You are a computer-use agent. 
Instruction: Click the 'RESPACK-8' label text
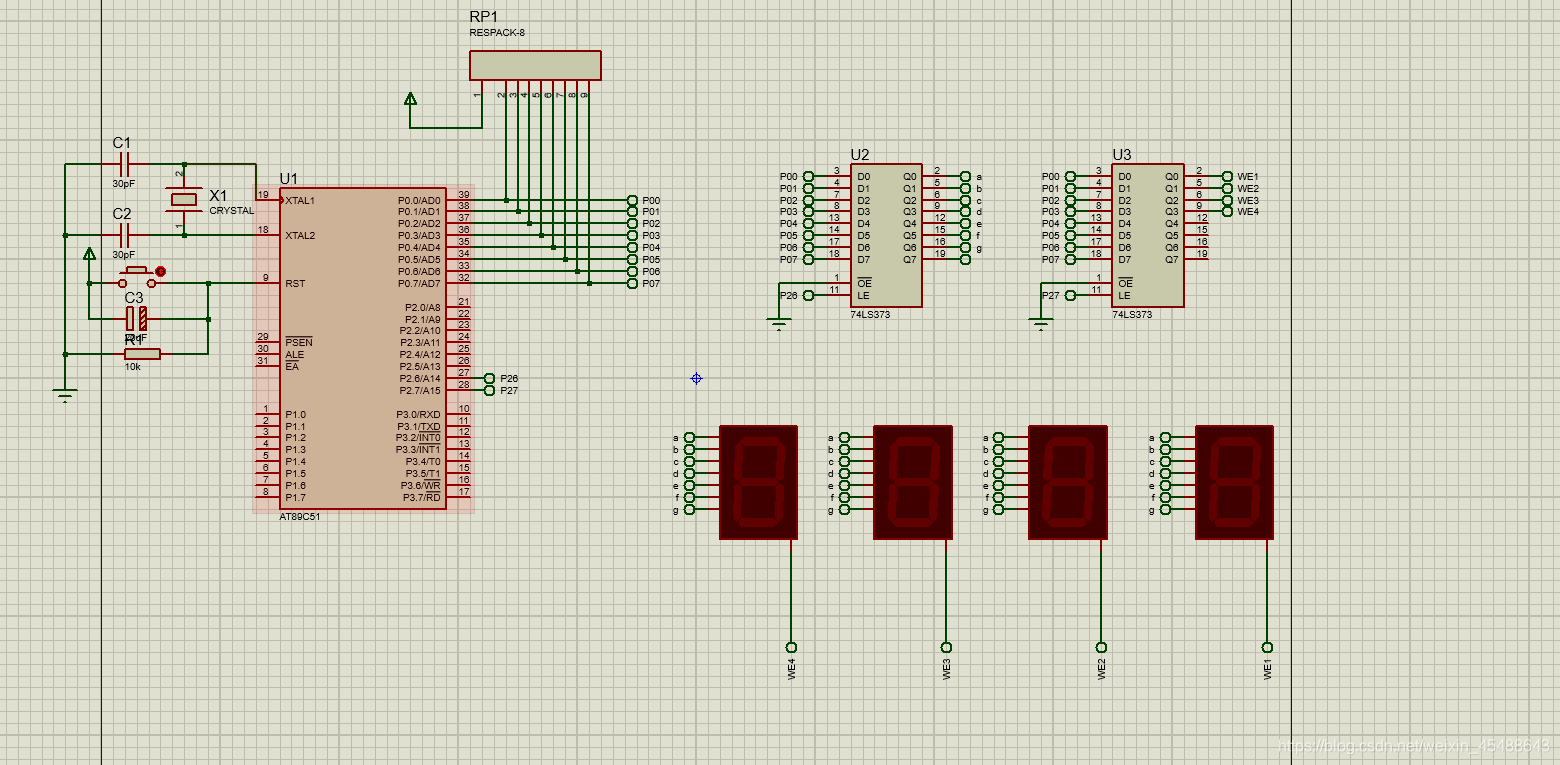[x=497, y=33]
